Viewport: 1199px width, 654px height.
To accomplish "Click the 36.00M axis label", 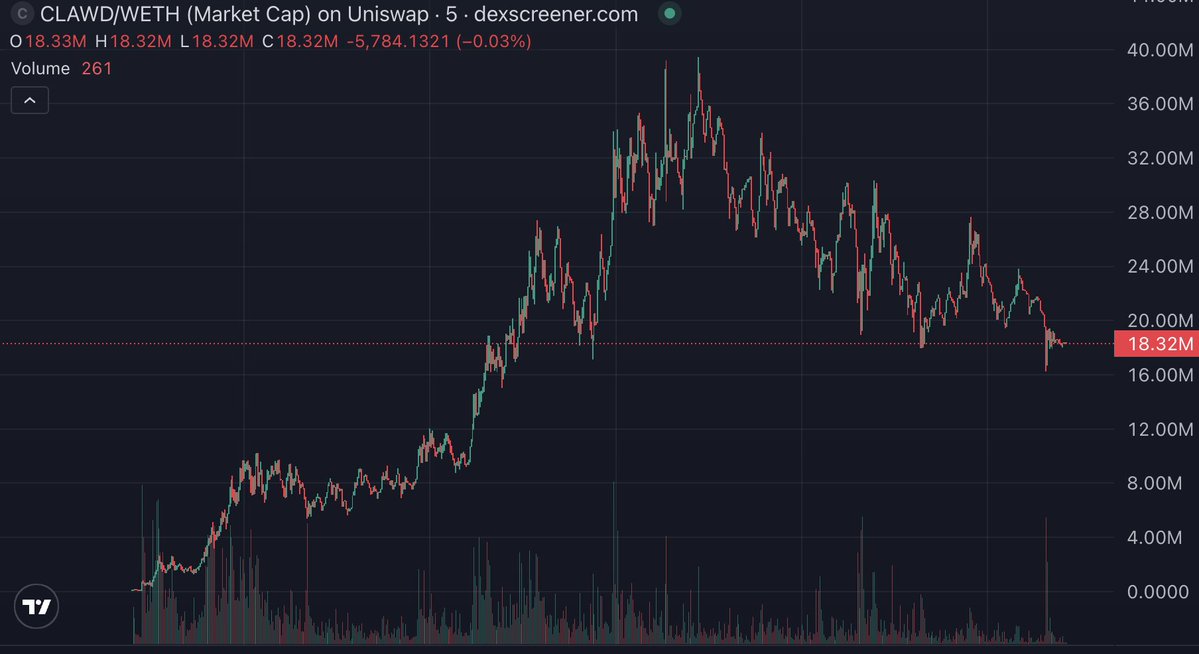I will pyautogui.click(x=1159, y=104).
